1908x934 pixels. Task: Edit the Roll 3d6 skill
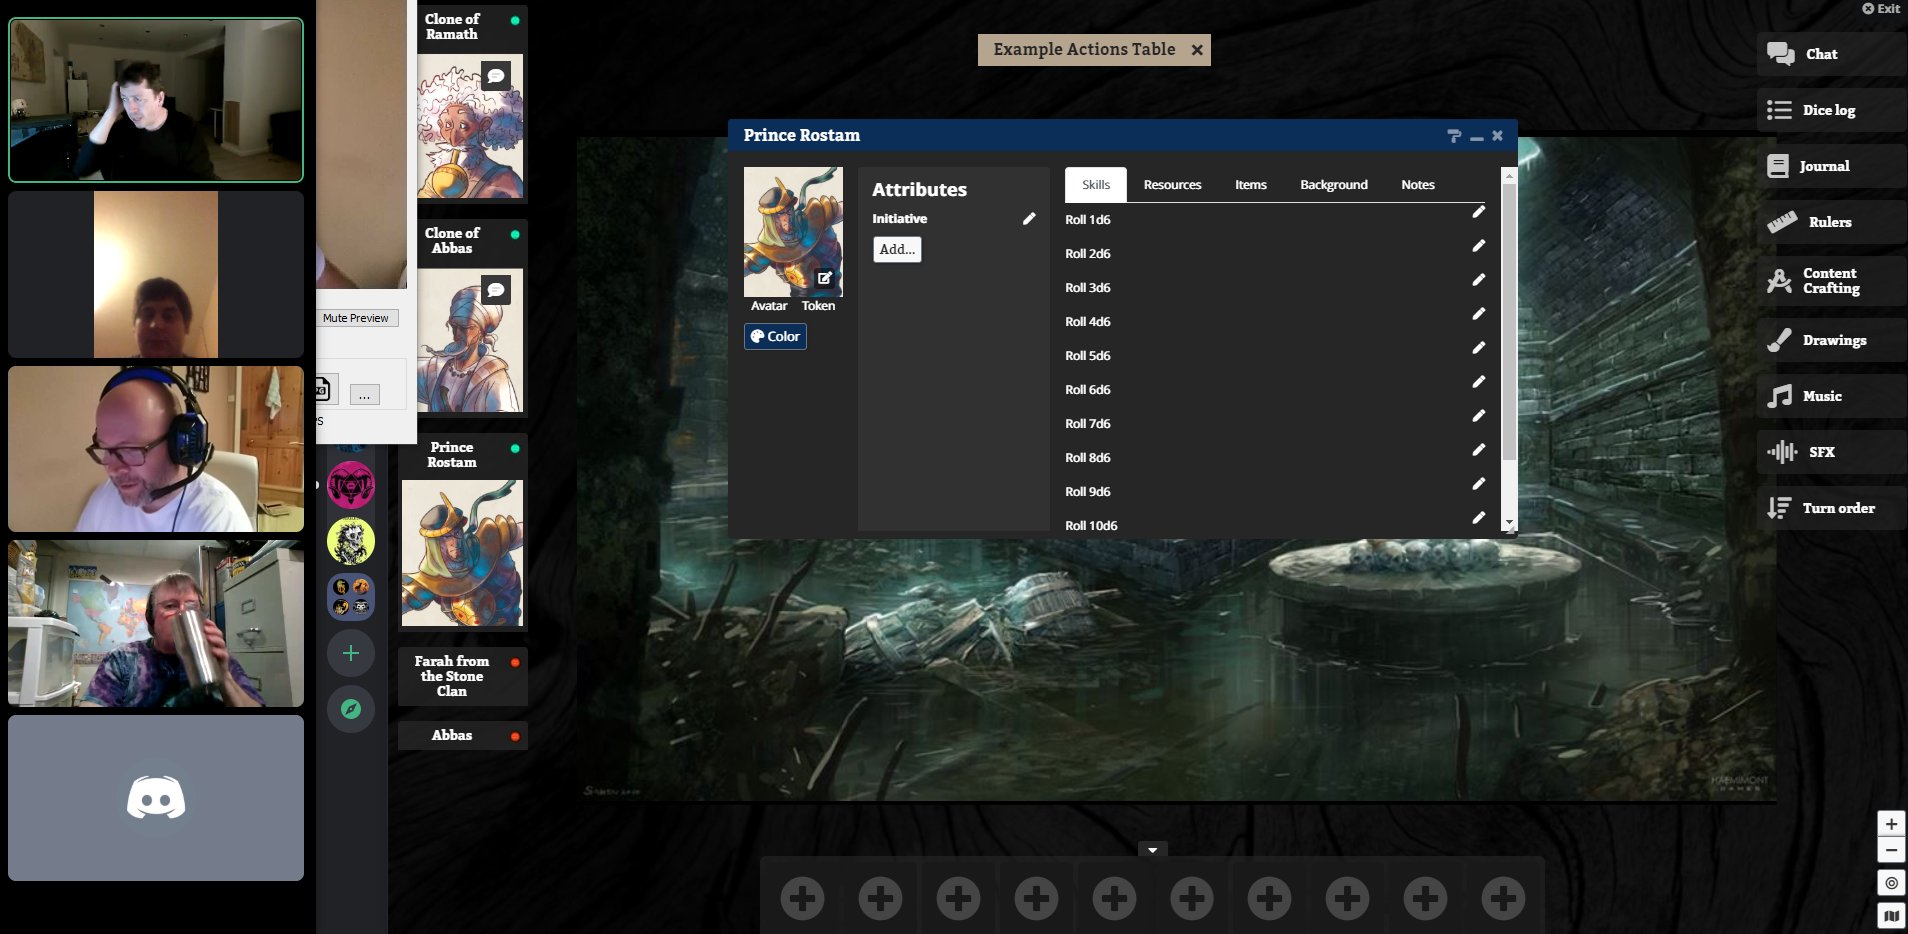coord(1478,280)
